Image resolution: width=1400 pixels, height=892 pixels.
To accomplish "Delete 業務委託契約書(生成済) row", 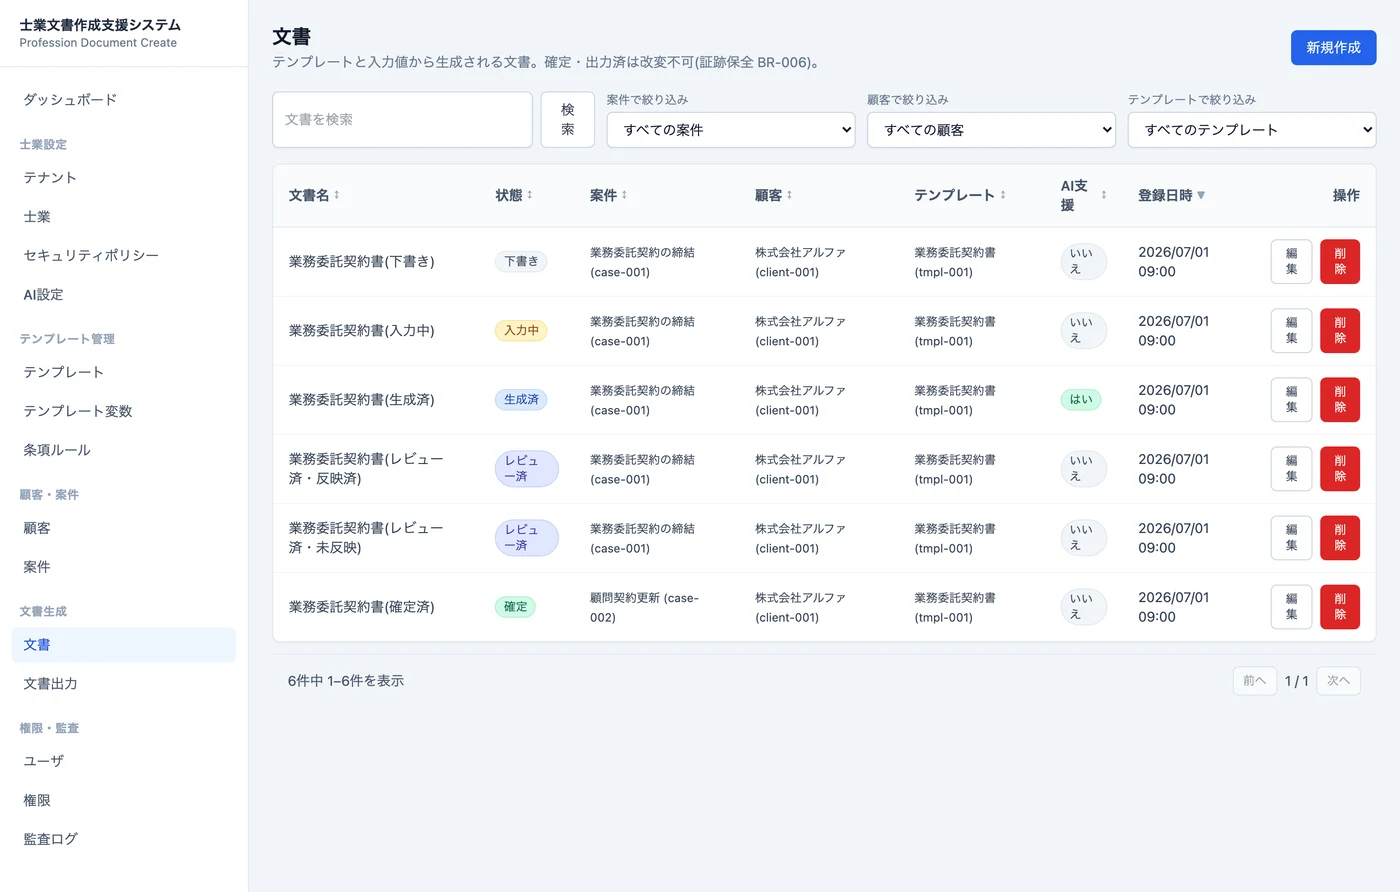I will pyautogui.click(x=1340, y=400).
